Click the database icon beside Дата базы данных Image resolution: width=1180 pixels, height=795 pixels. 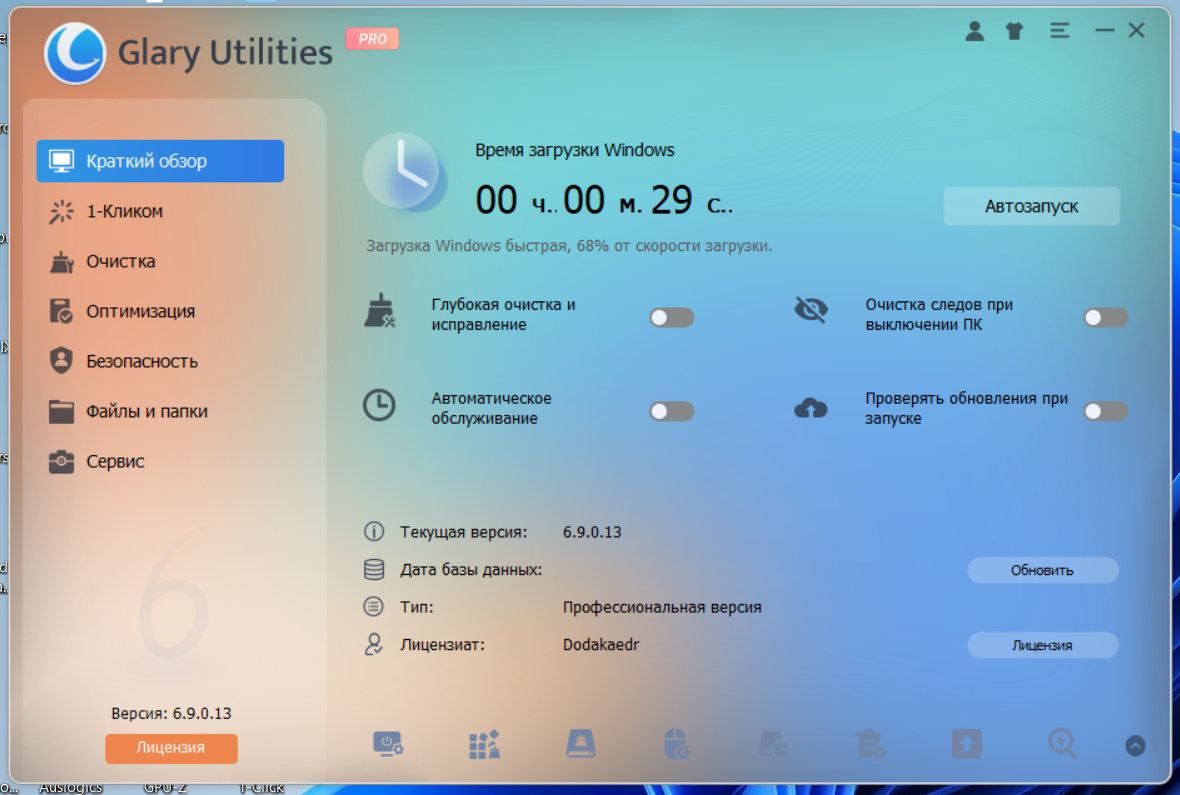point(374,569)
